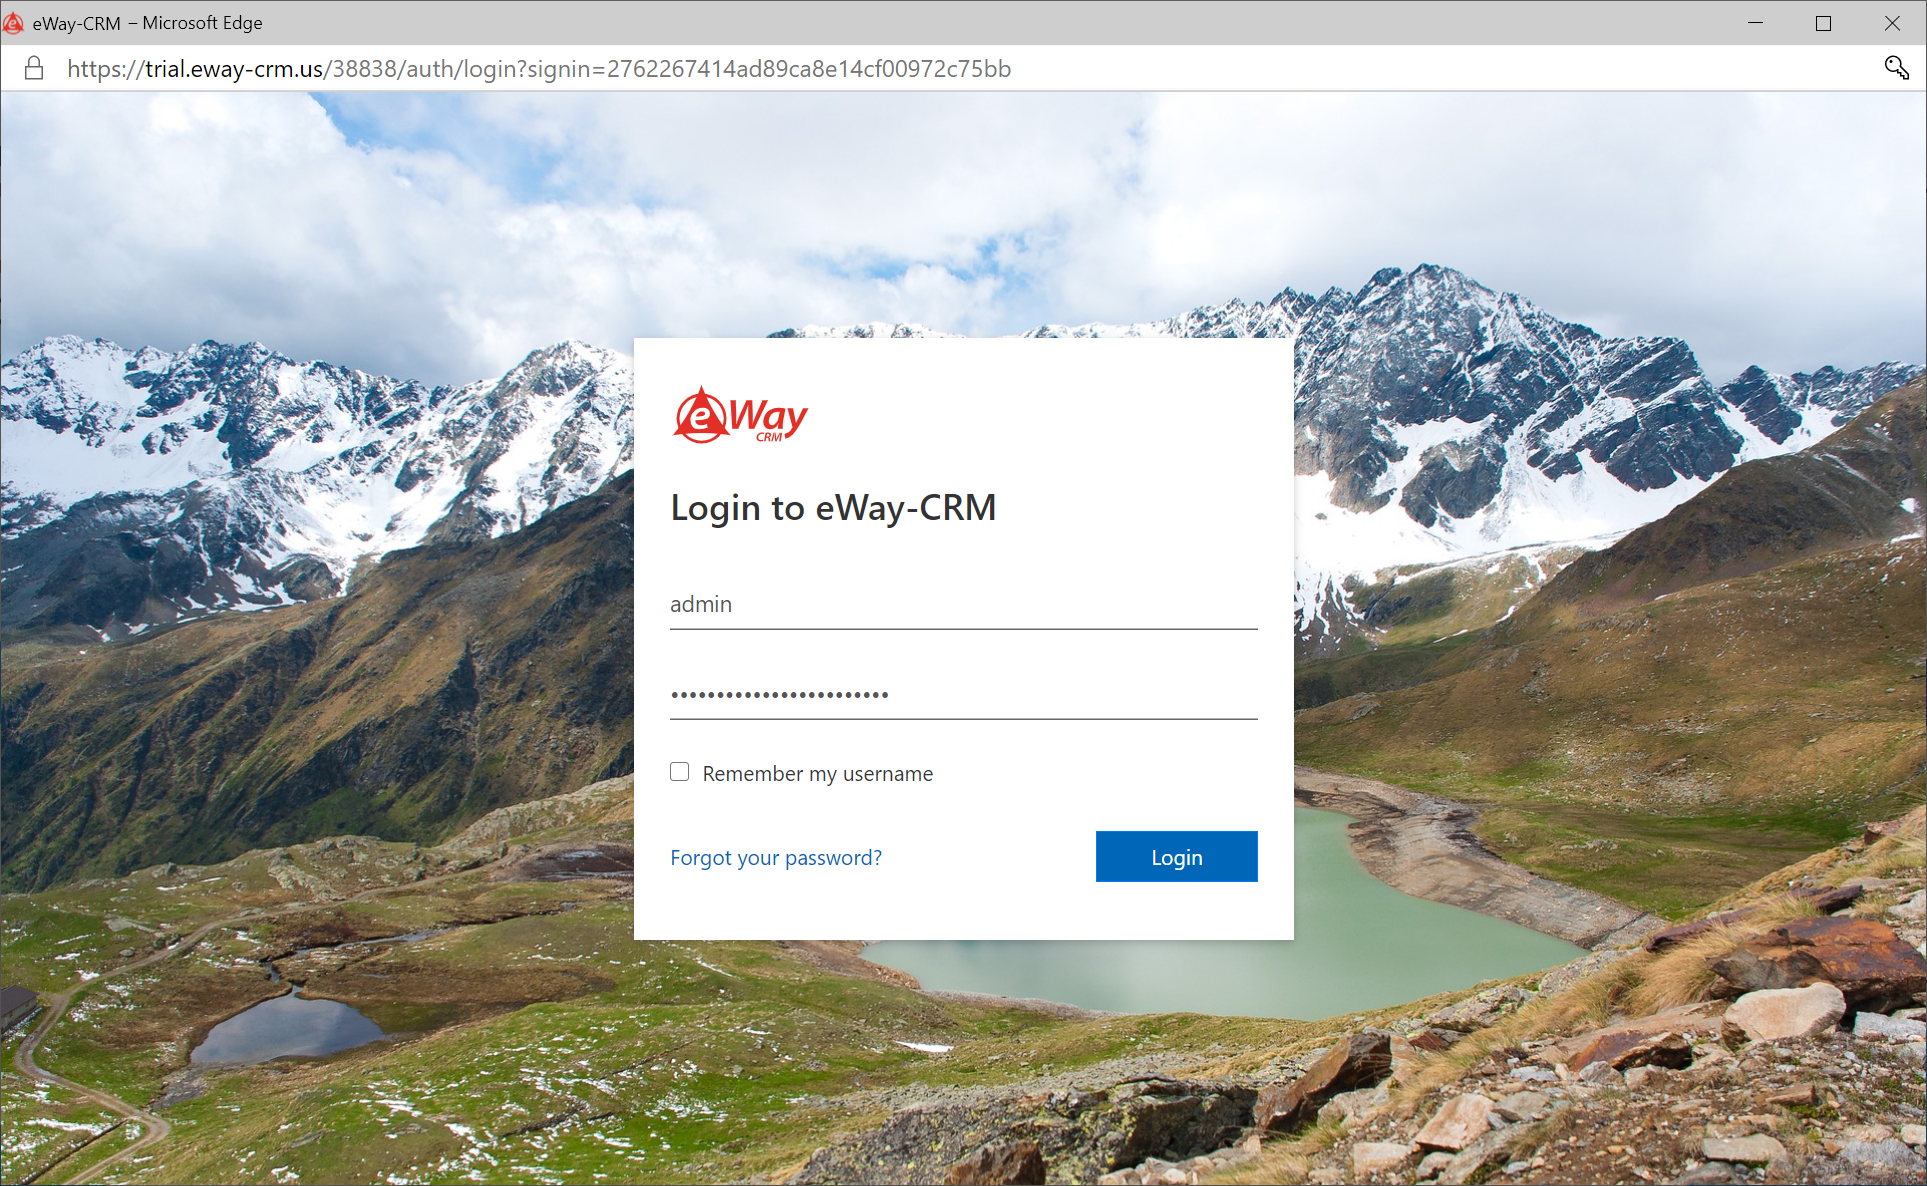Click the "Login to eWay-CRM" heading
Screen dimensions: 1927x1186
(x=833, y=508)
